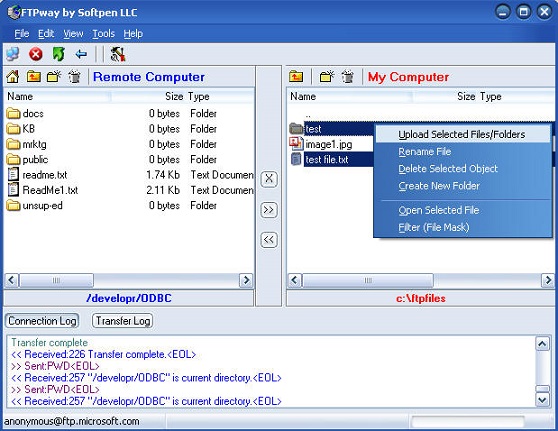Image resolution: width=558 pixels, height=431 pixels.
Task: Choose Upload Selected Files/Folders
Action: 463,134
